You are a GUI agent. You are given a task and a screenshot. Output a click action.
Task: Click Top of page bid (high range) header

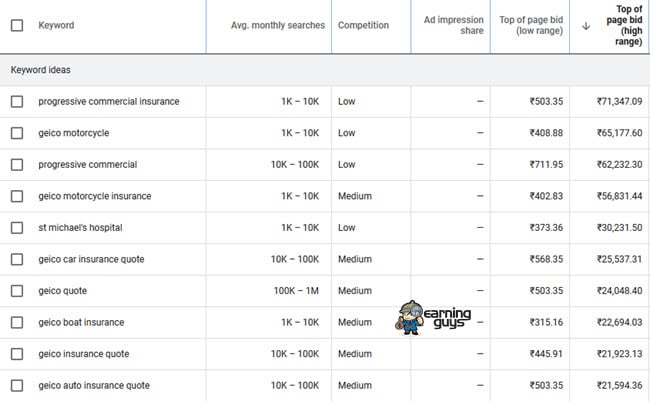tap(624, 25)
